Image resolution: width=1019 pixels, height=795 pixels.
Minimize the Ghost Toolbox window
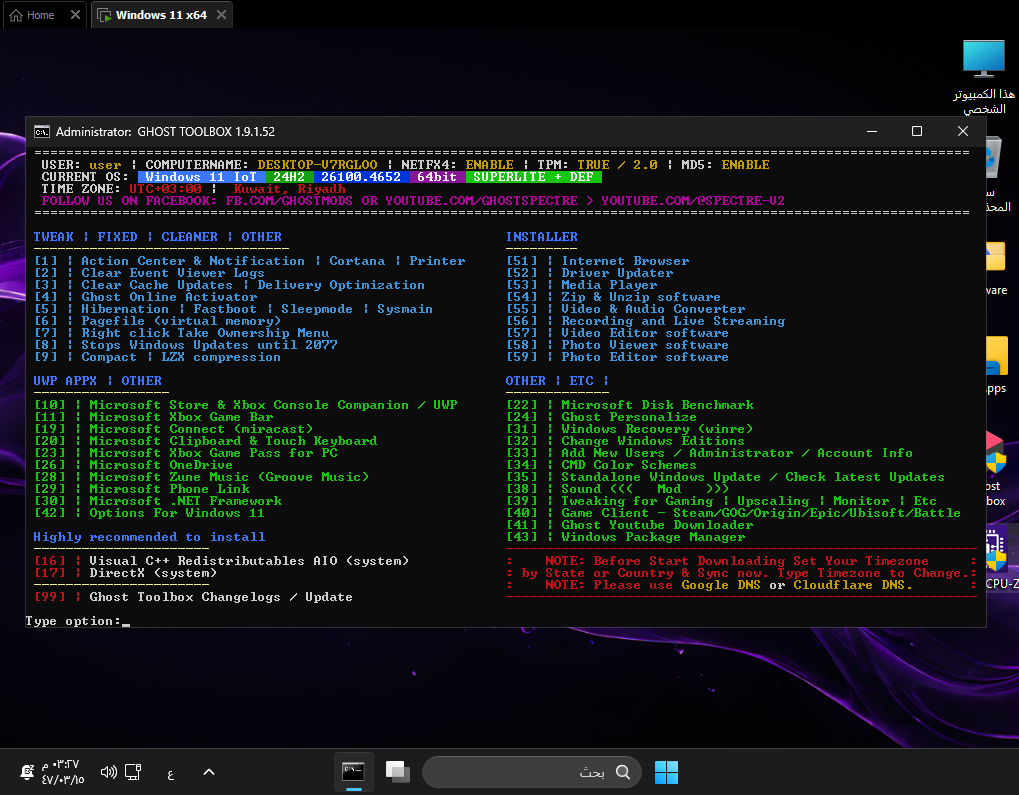[872, 131]
